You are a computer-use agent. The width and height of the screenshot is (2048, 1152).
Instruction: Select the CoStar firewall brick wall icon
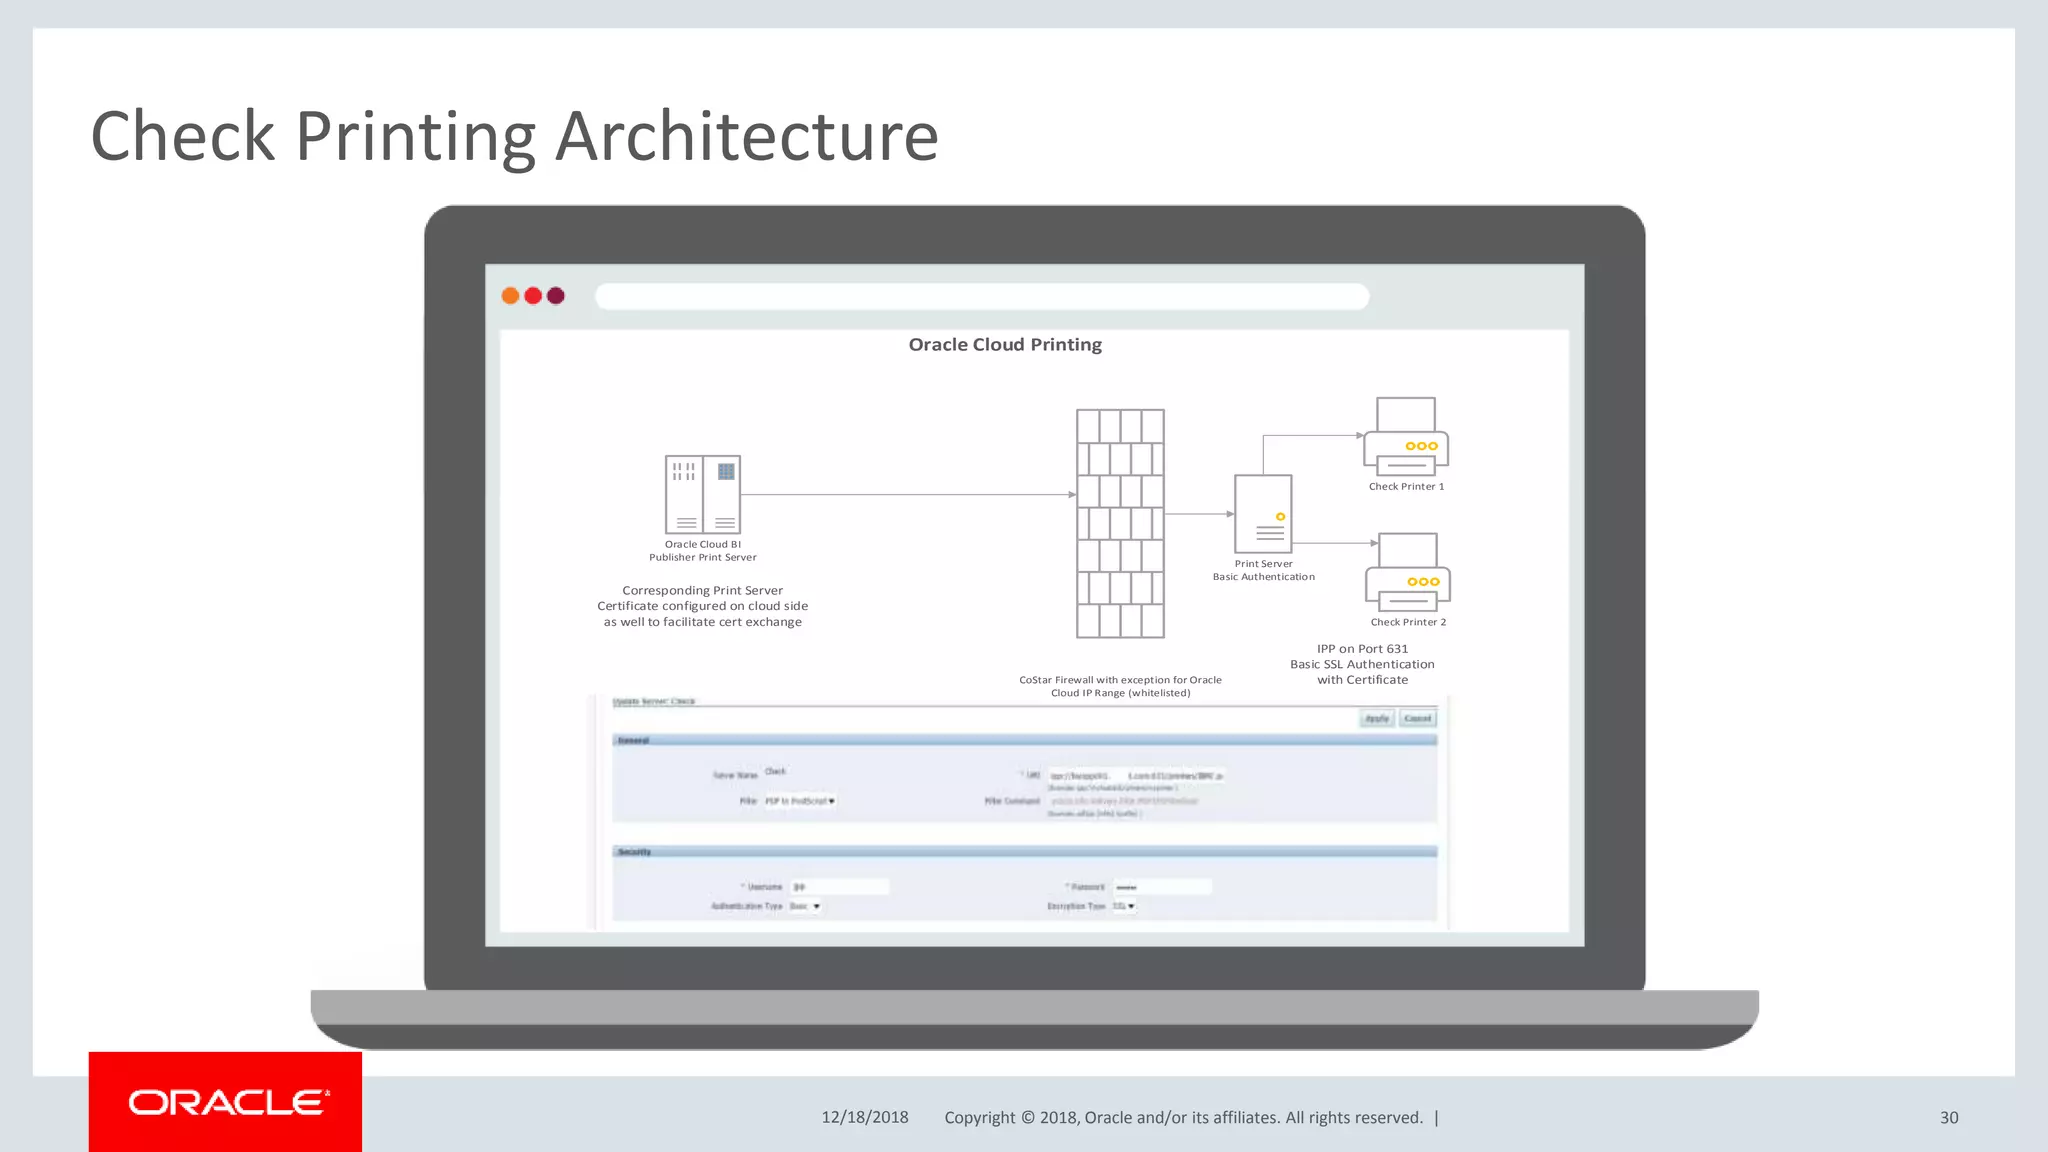point(1120,523)
